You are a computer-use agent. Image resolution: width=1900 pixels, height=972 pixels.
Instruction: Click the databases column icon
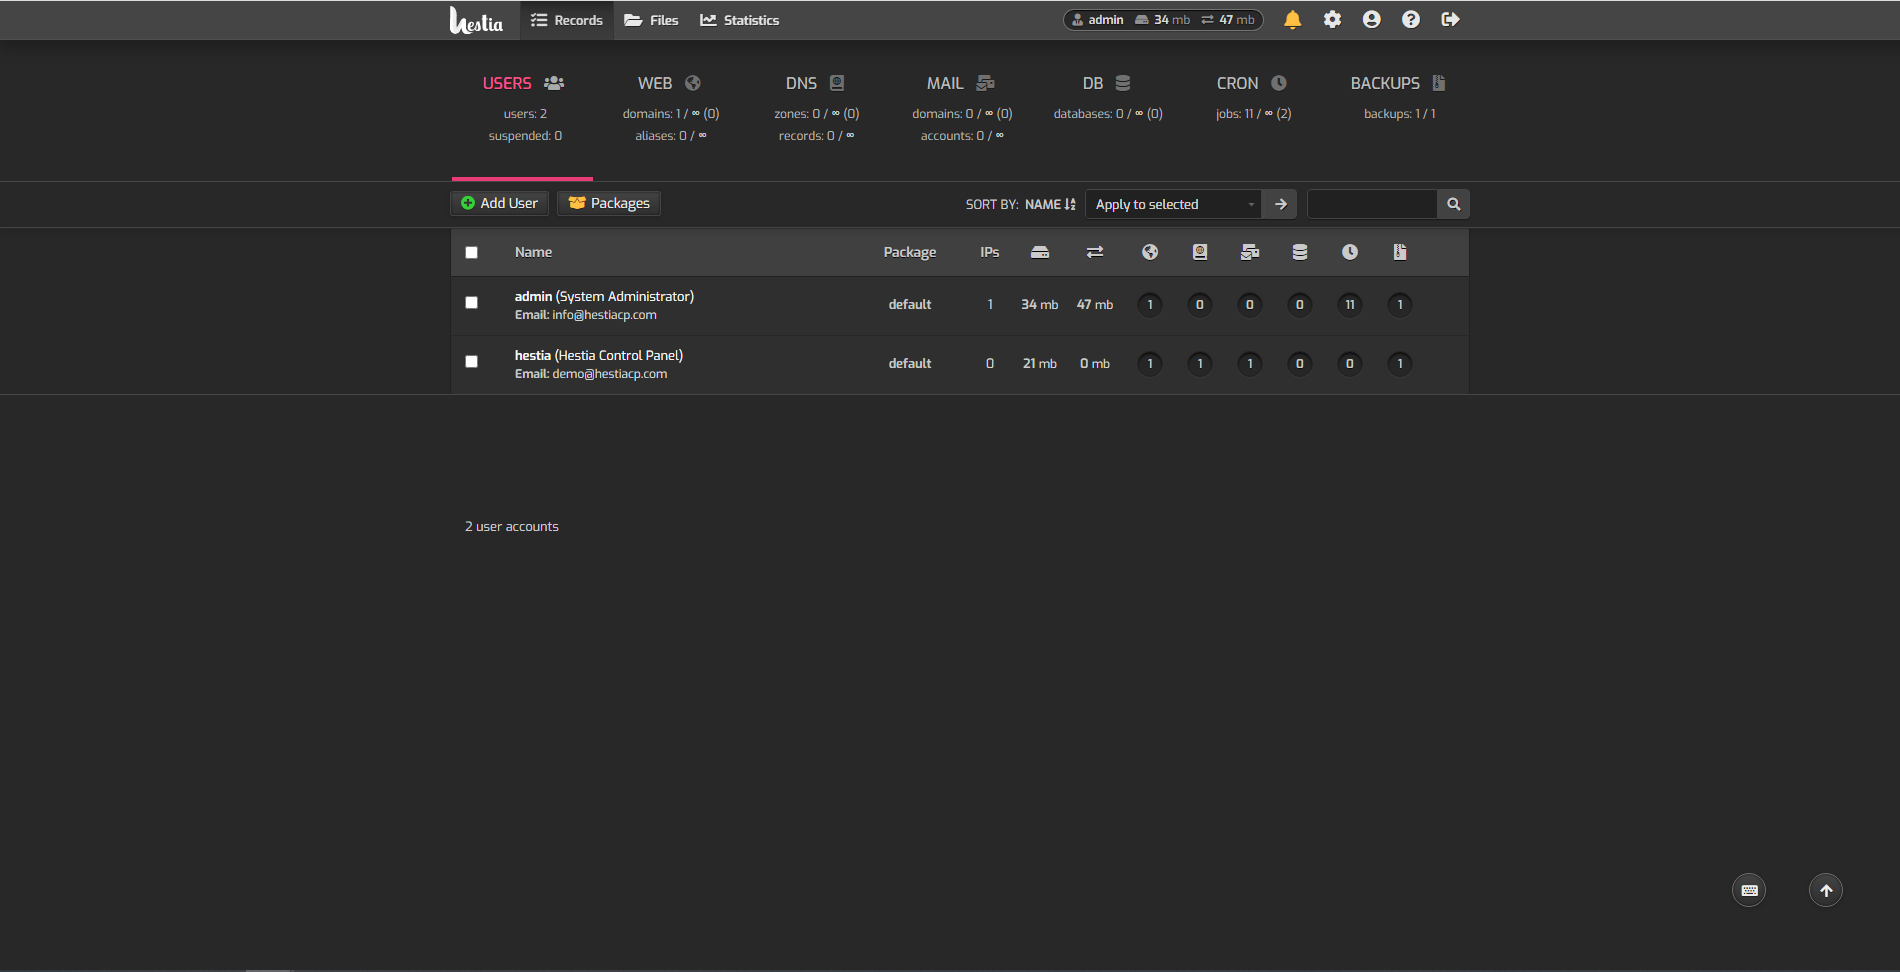click(1300, 252)
